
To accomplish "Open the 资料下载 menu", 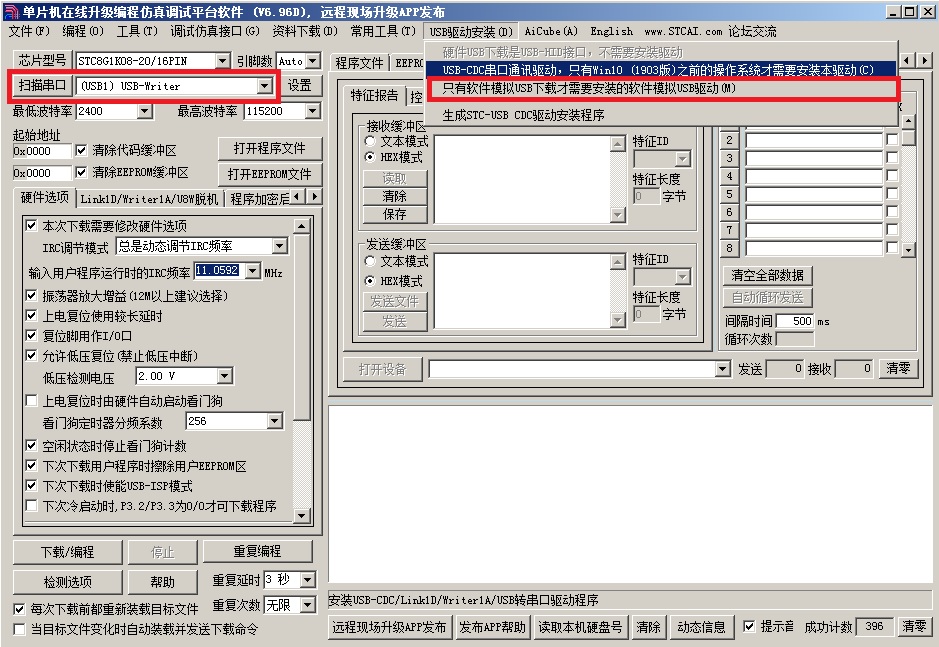I will [x=304, y=31].
